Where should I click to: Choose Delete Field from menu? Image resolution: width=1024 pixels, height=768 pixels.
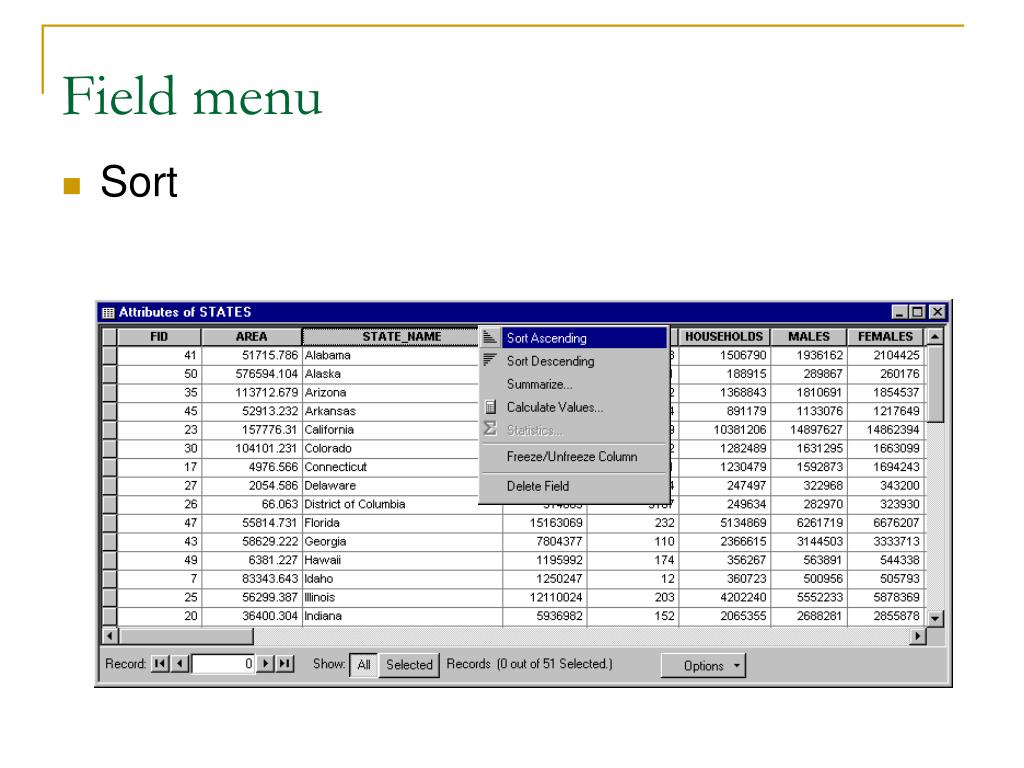click(x=574, y=486)
